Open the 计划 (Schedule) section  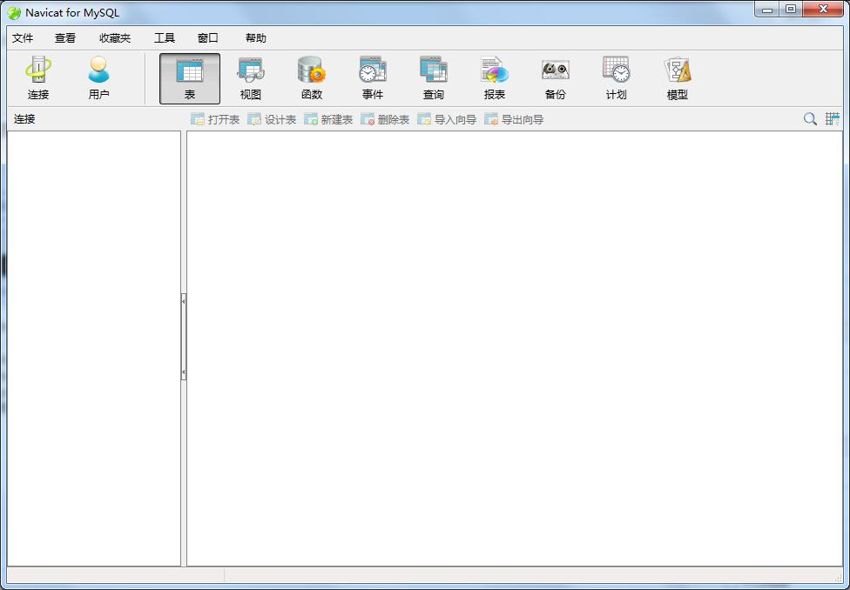[616, 79]
